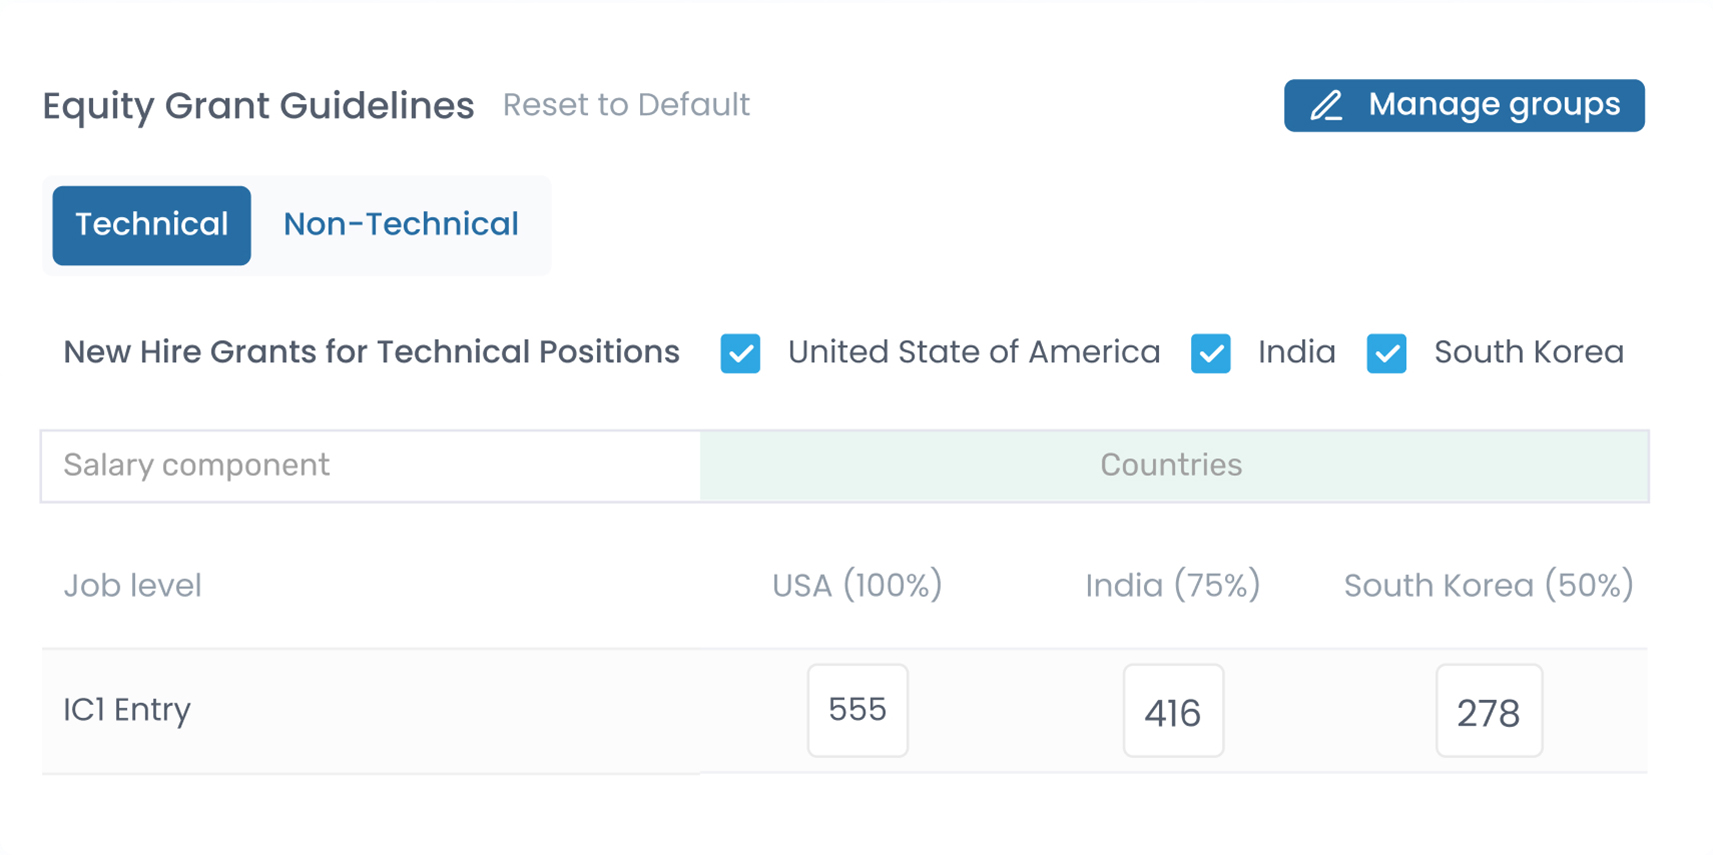This screenshot has height=855, width=1713.
Task: Click the USA (100%) column header
Action: [857, 585]
